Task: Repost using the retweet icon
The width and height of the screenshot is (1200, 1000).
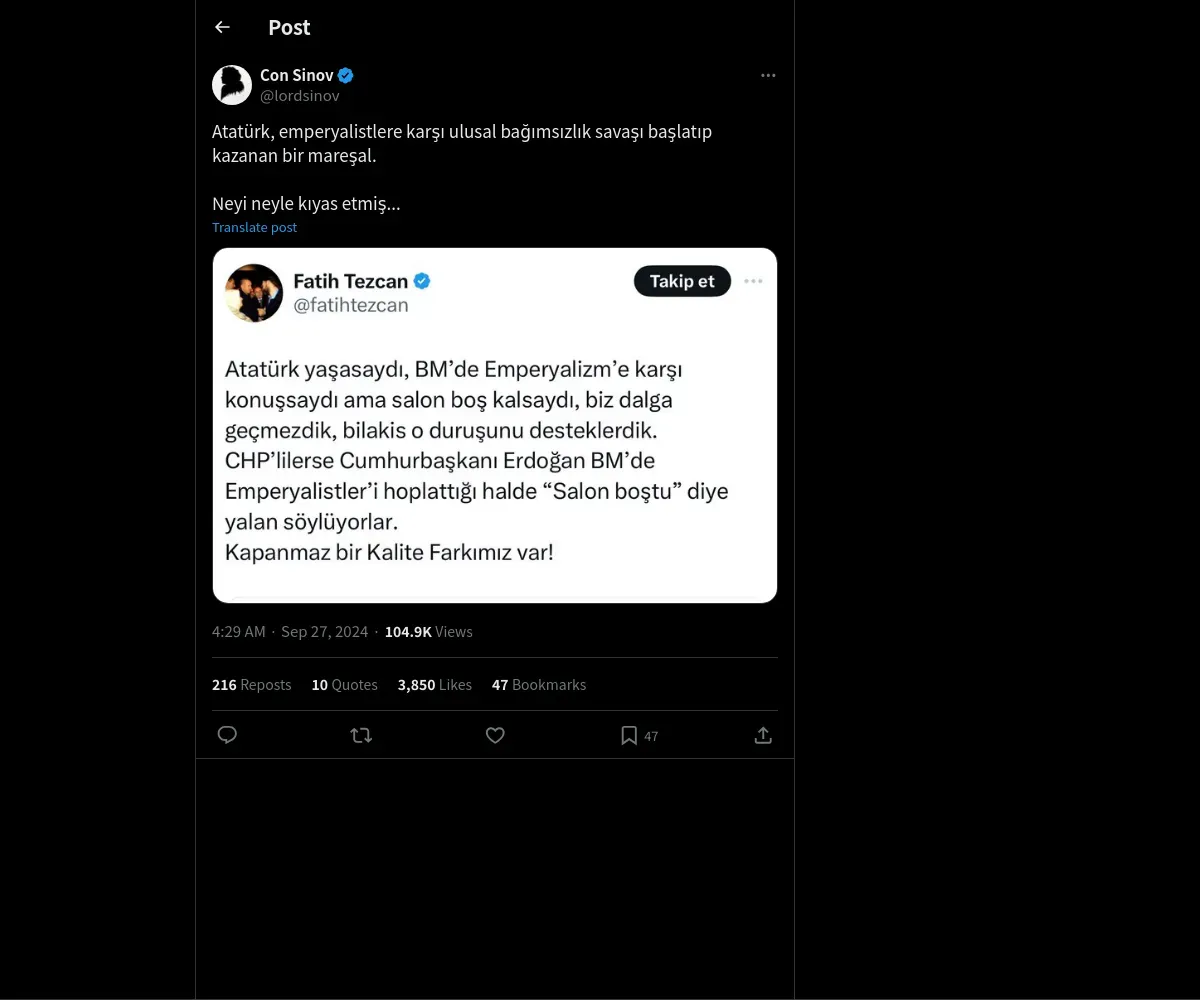Action: pos(361,735)
